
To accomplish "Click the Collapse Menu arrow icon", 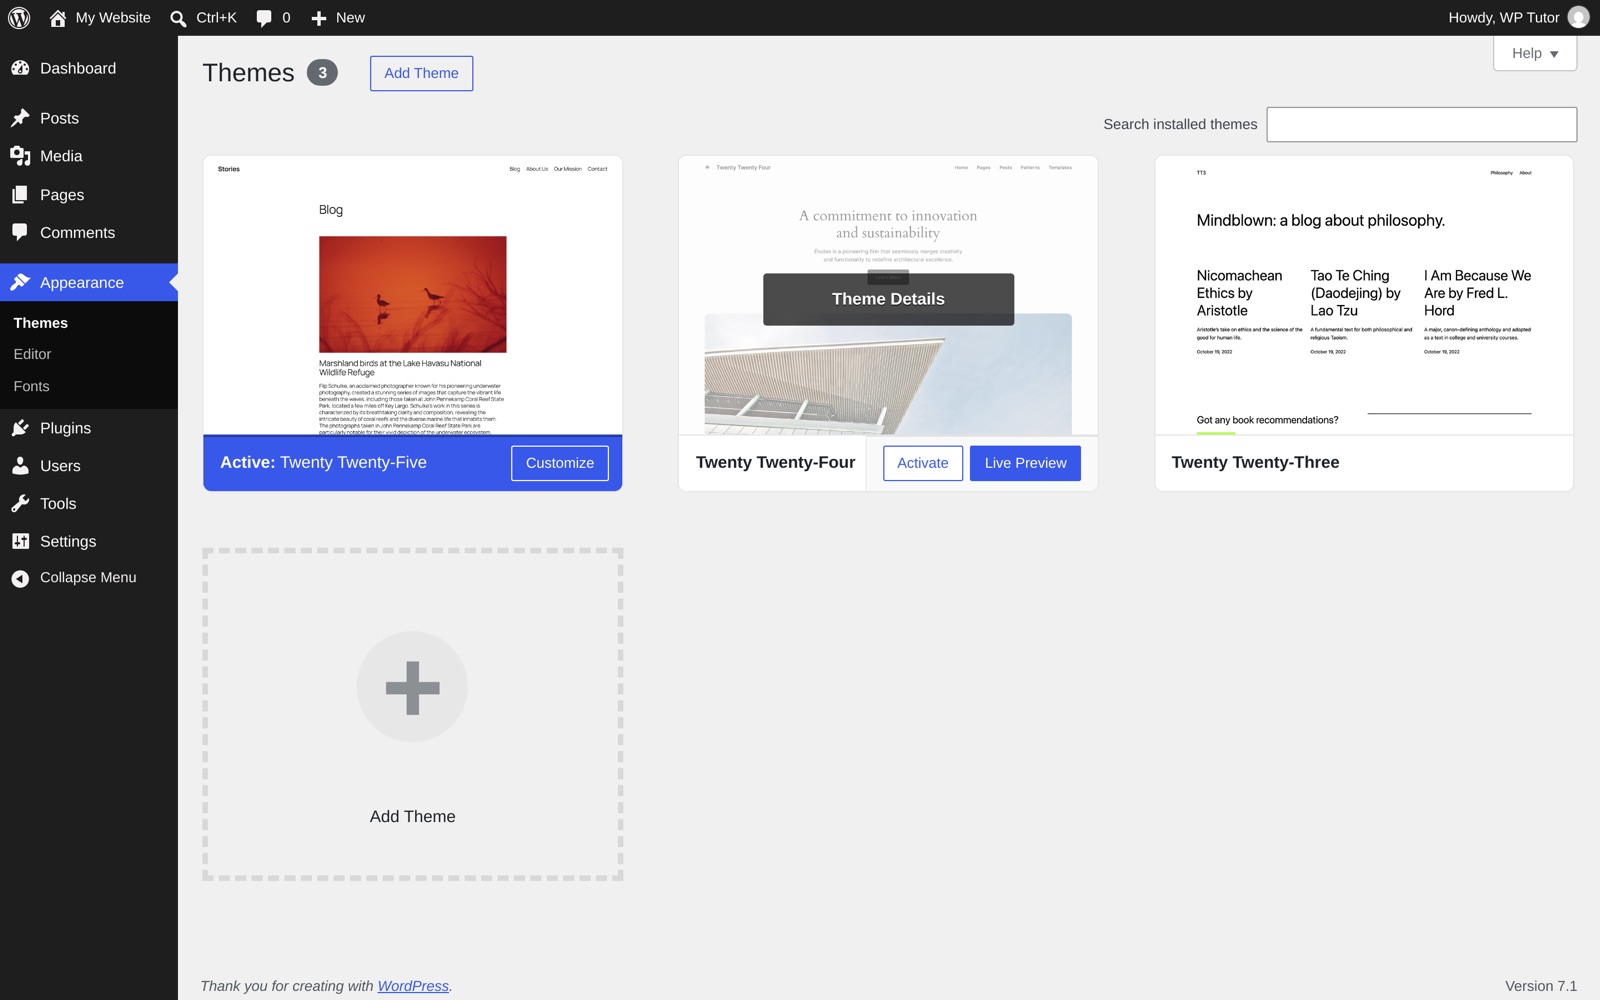I will [20, 578].
